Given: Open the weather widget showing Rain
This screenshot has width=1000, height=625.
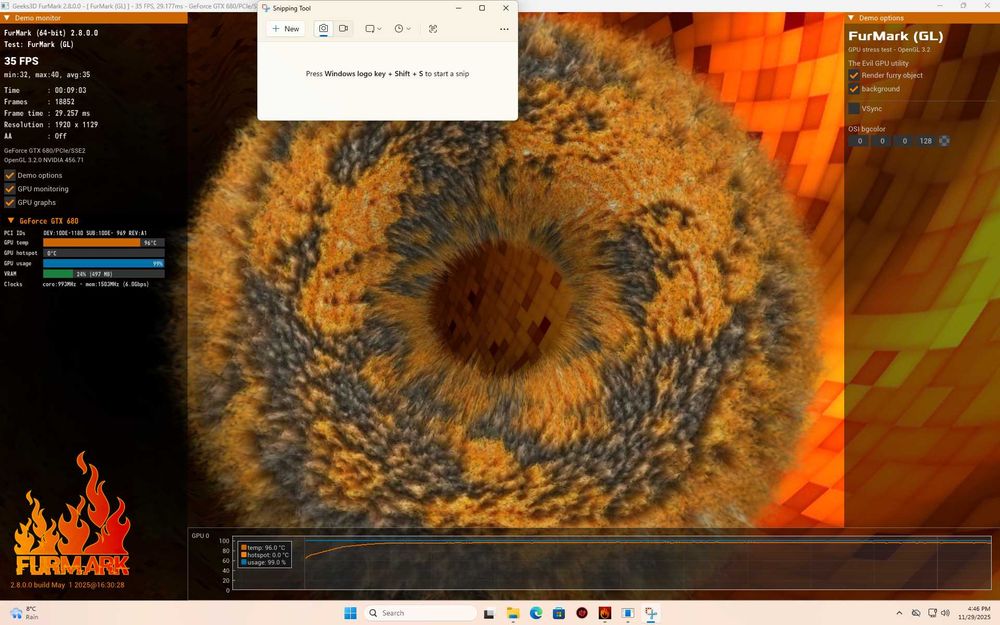Looking at the screenshot, I should point(24,613).
